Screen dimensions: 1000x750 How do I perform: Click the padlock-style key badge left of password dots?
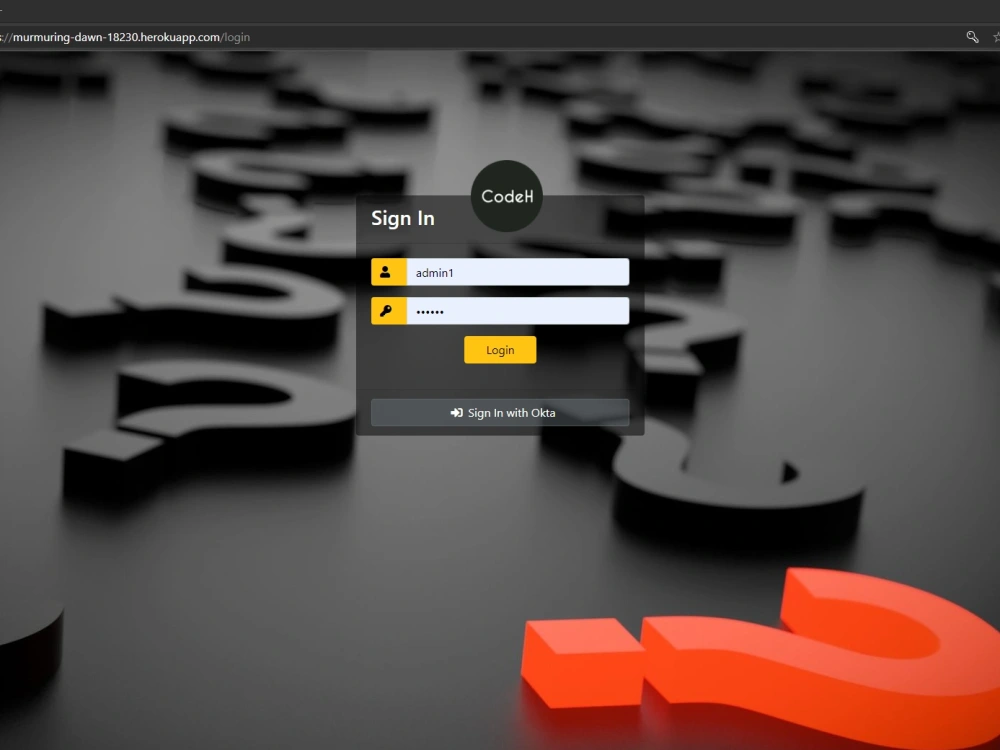coord(389,310)
